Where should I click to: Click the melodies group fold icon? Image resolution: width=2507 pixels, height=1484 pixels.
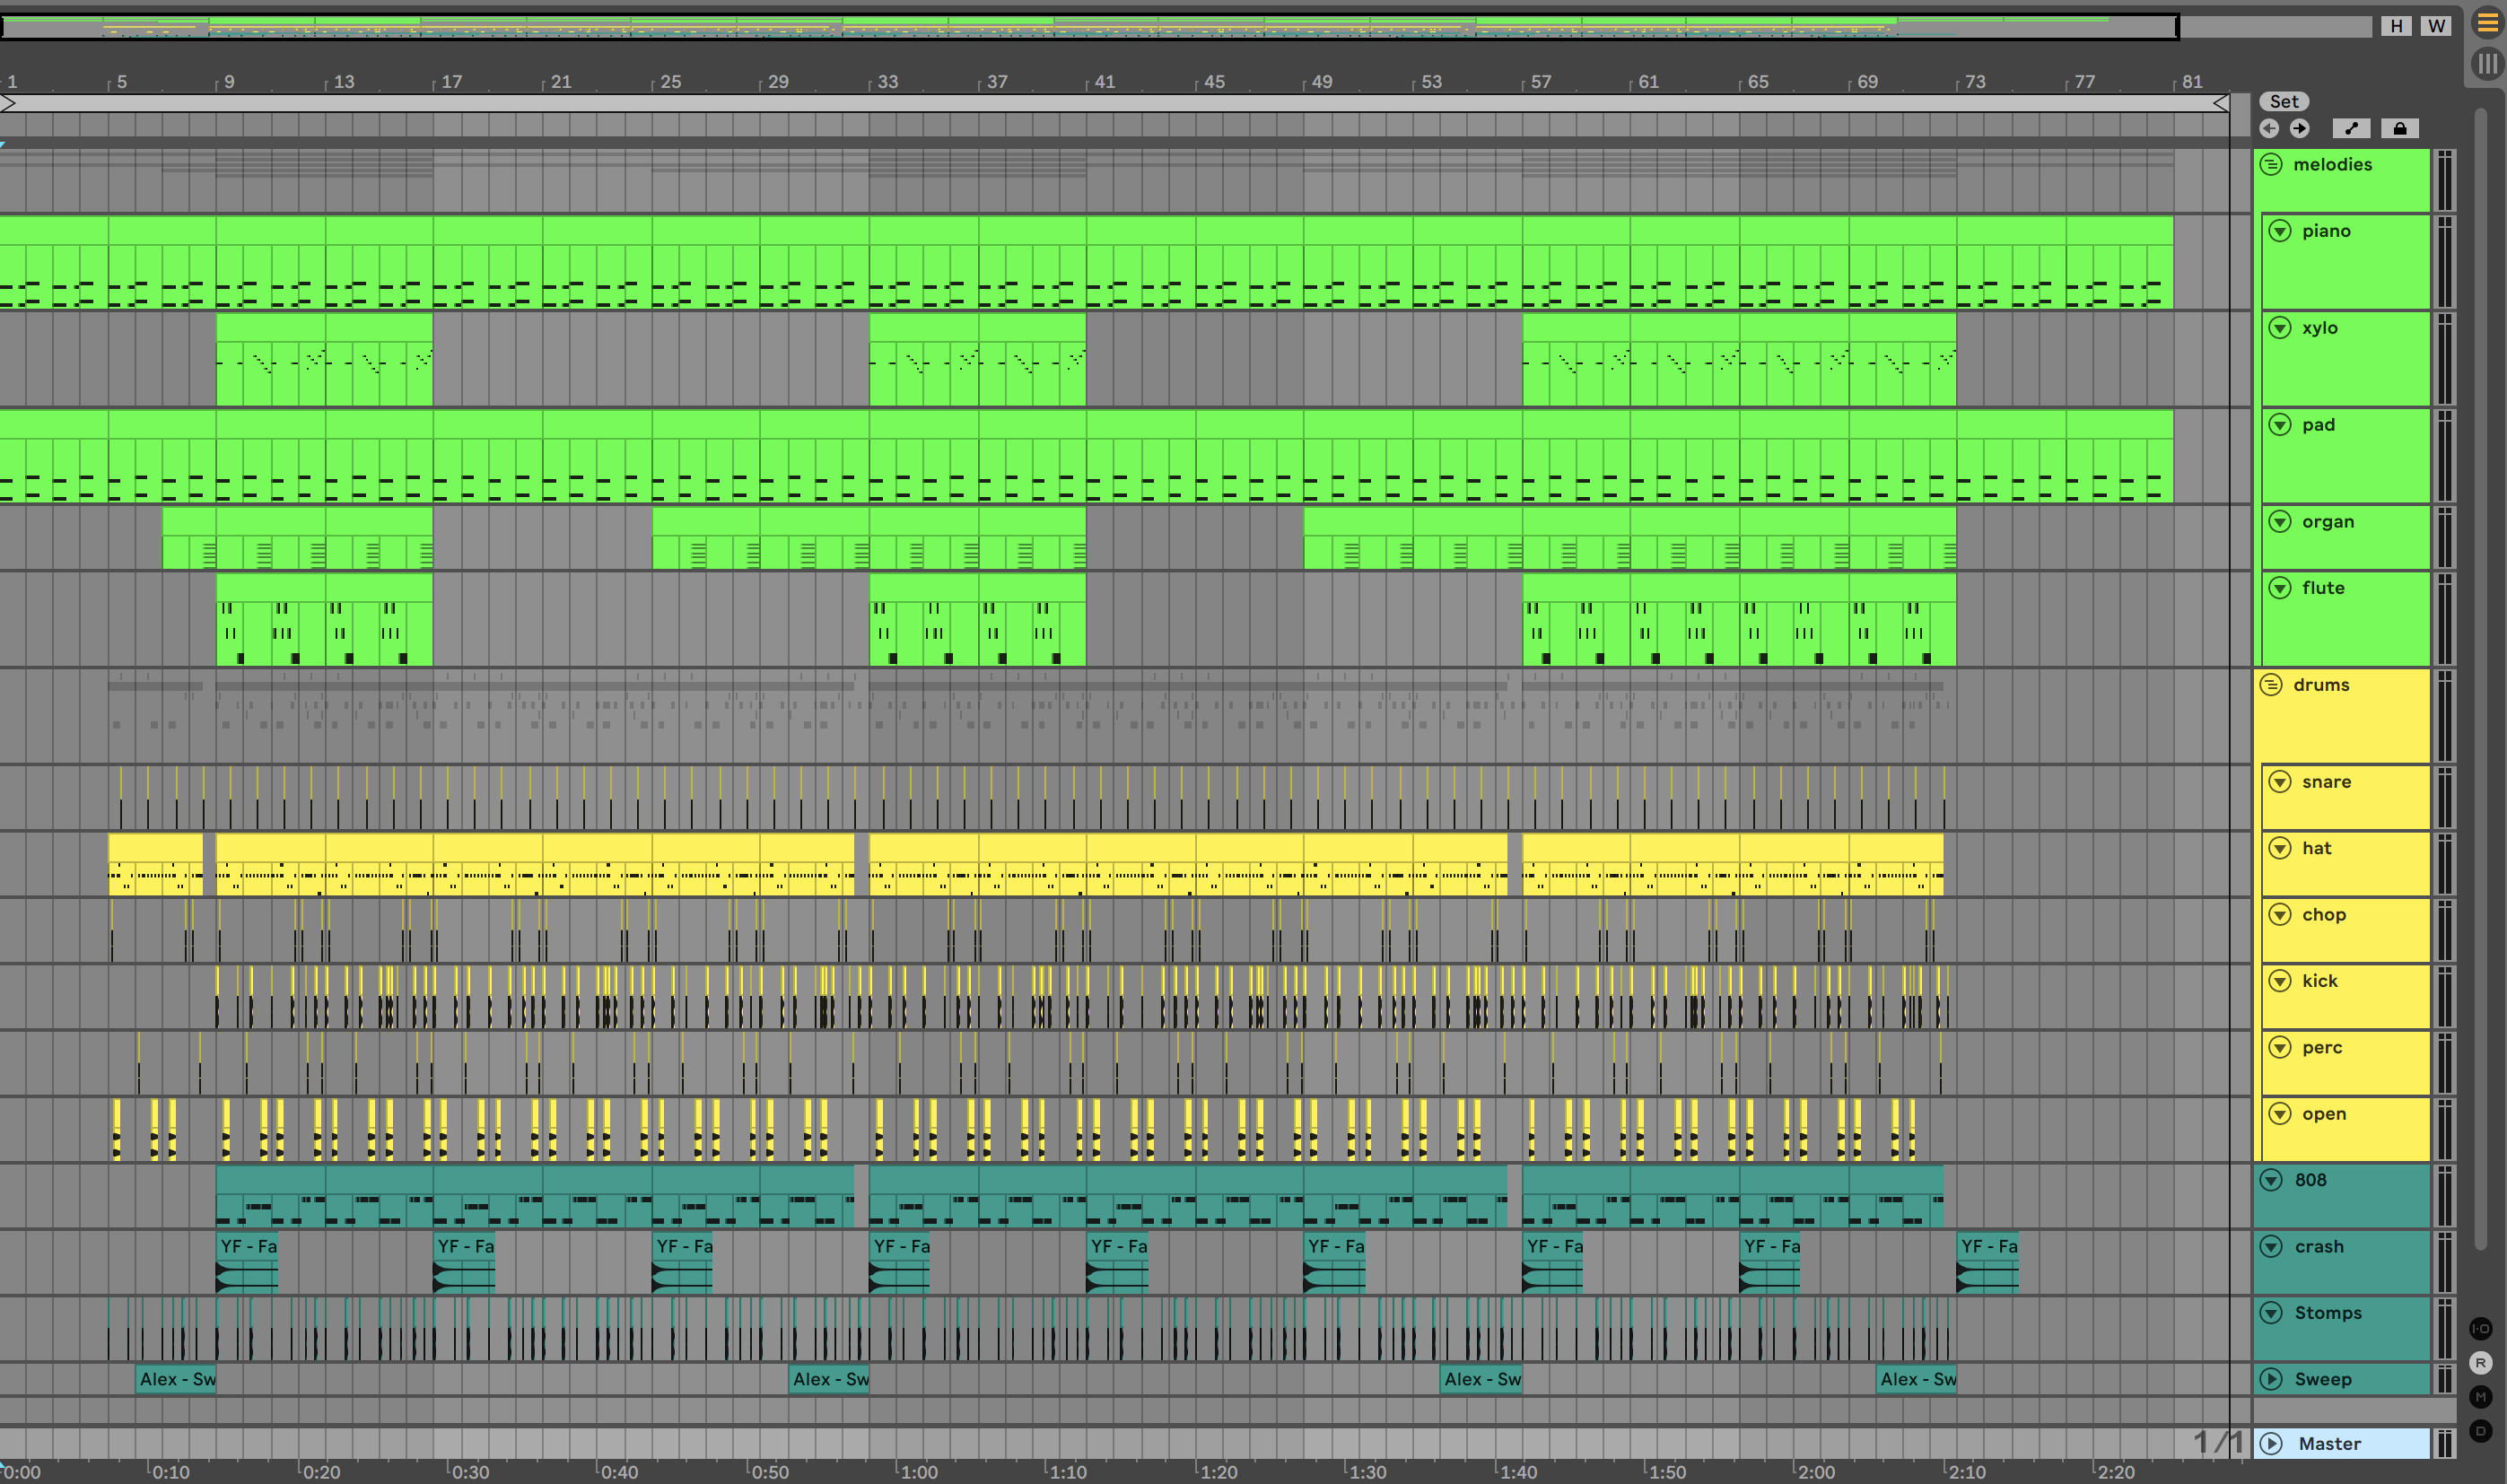2271,165
